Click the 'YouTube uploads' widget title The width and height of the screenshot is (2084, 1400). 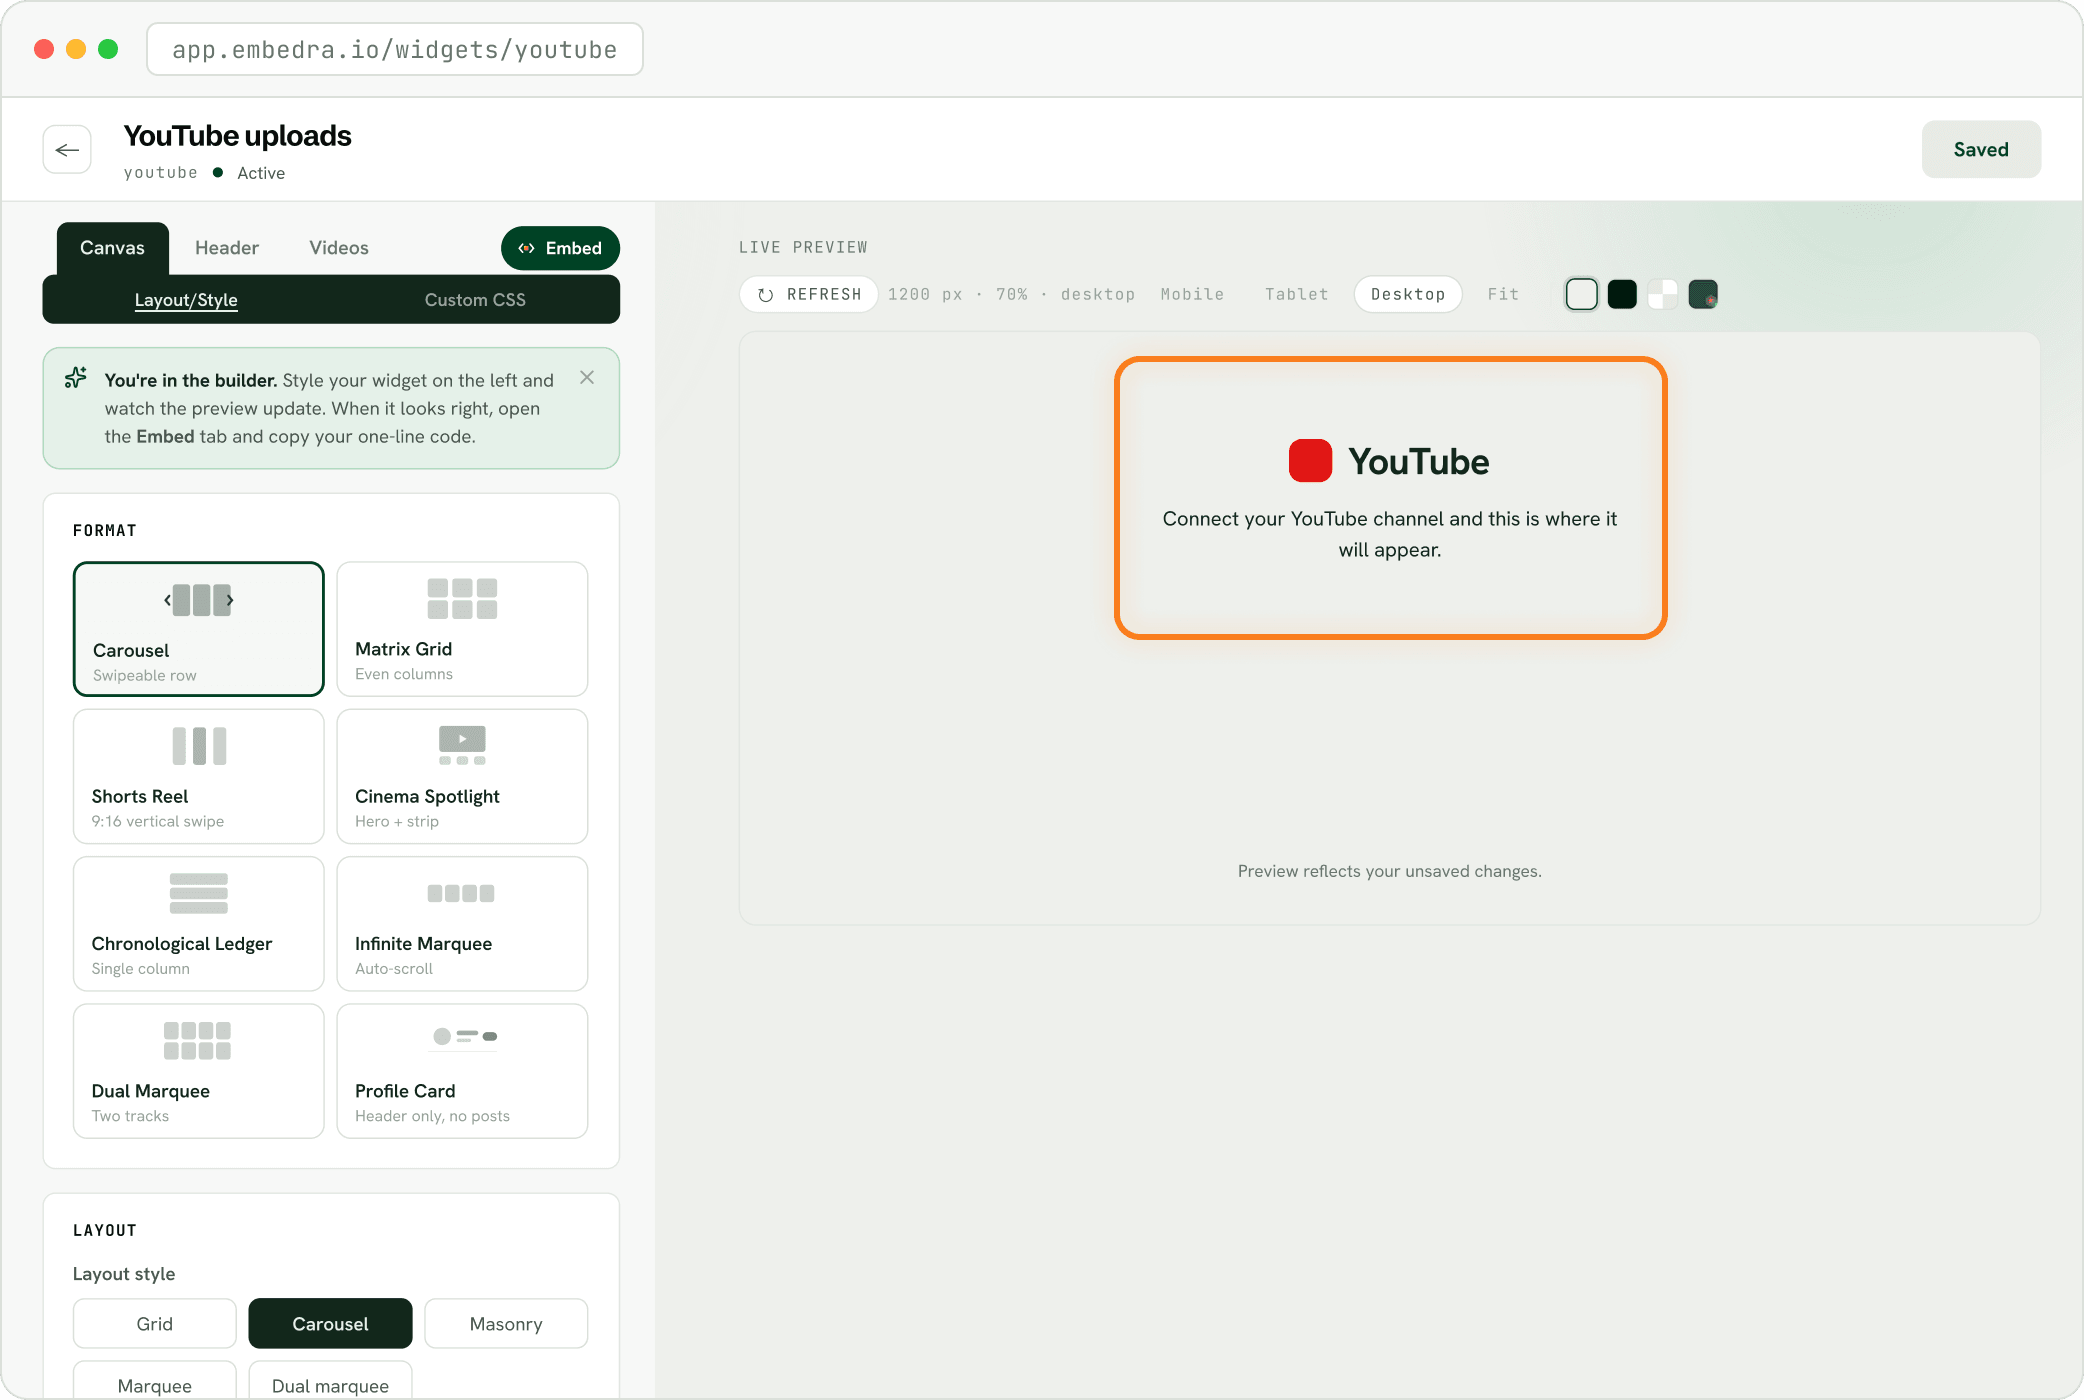pyautogui.click(x=237, y=136)
